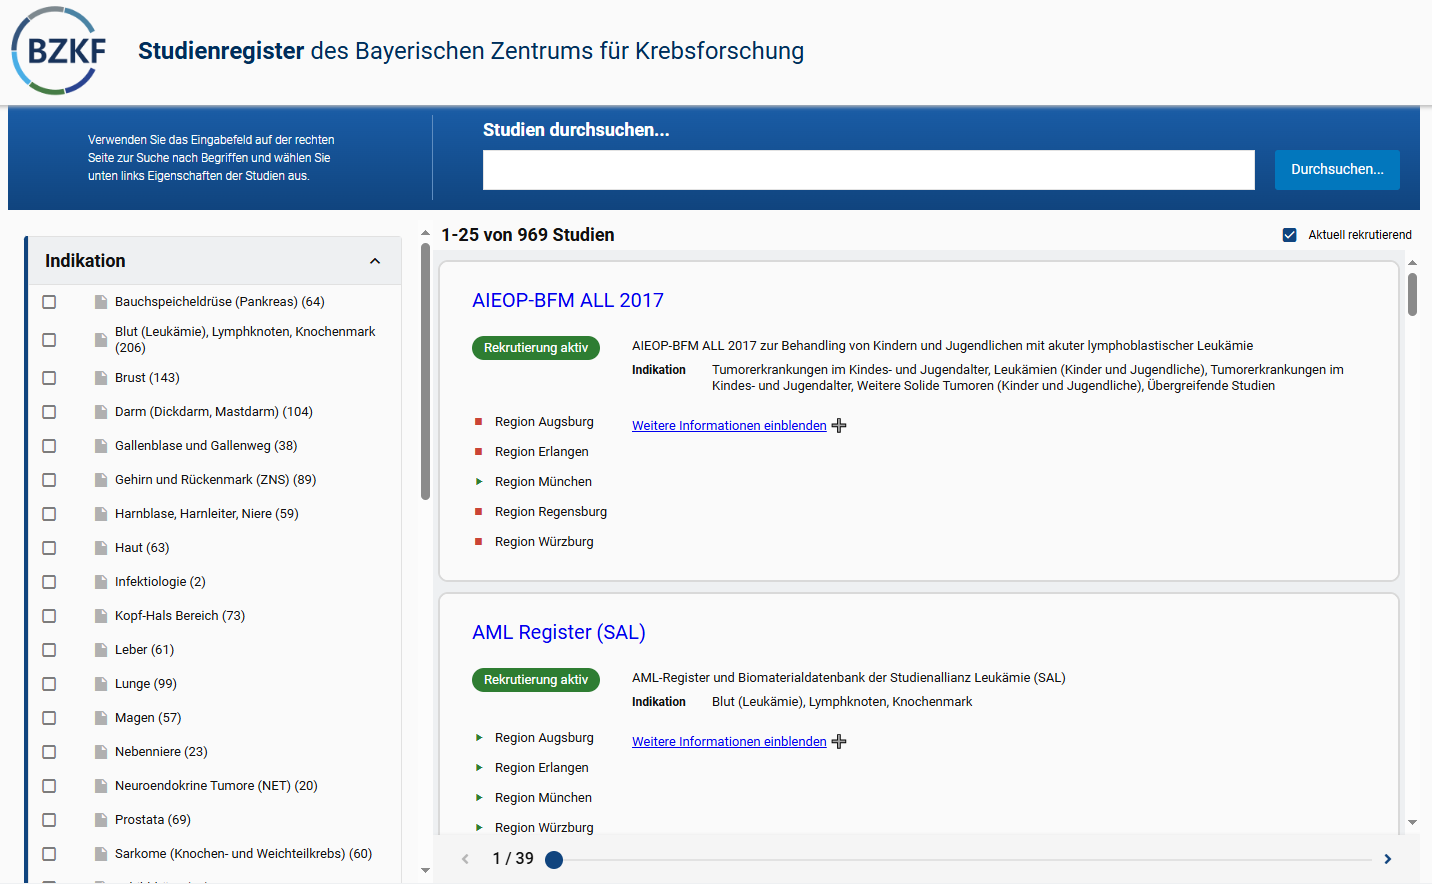The height and width of the screenshot is (884, 1432).
Task: Click the page slider handle at bottom
Action: [x=554, y=859]
